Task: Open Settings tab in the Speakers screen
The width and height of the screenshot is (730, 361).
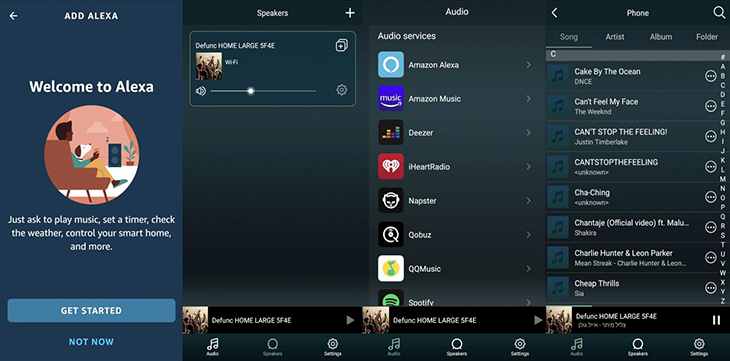Action: (332, 347)
